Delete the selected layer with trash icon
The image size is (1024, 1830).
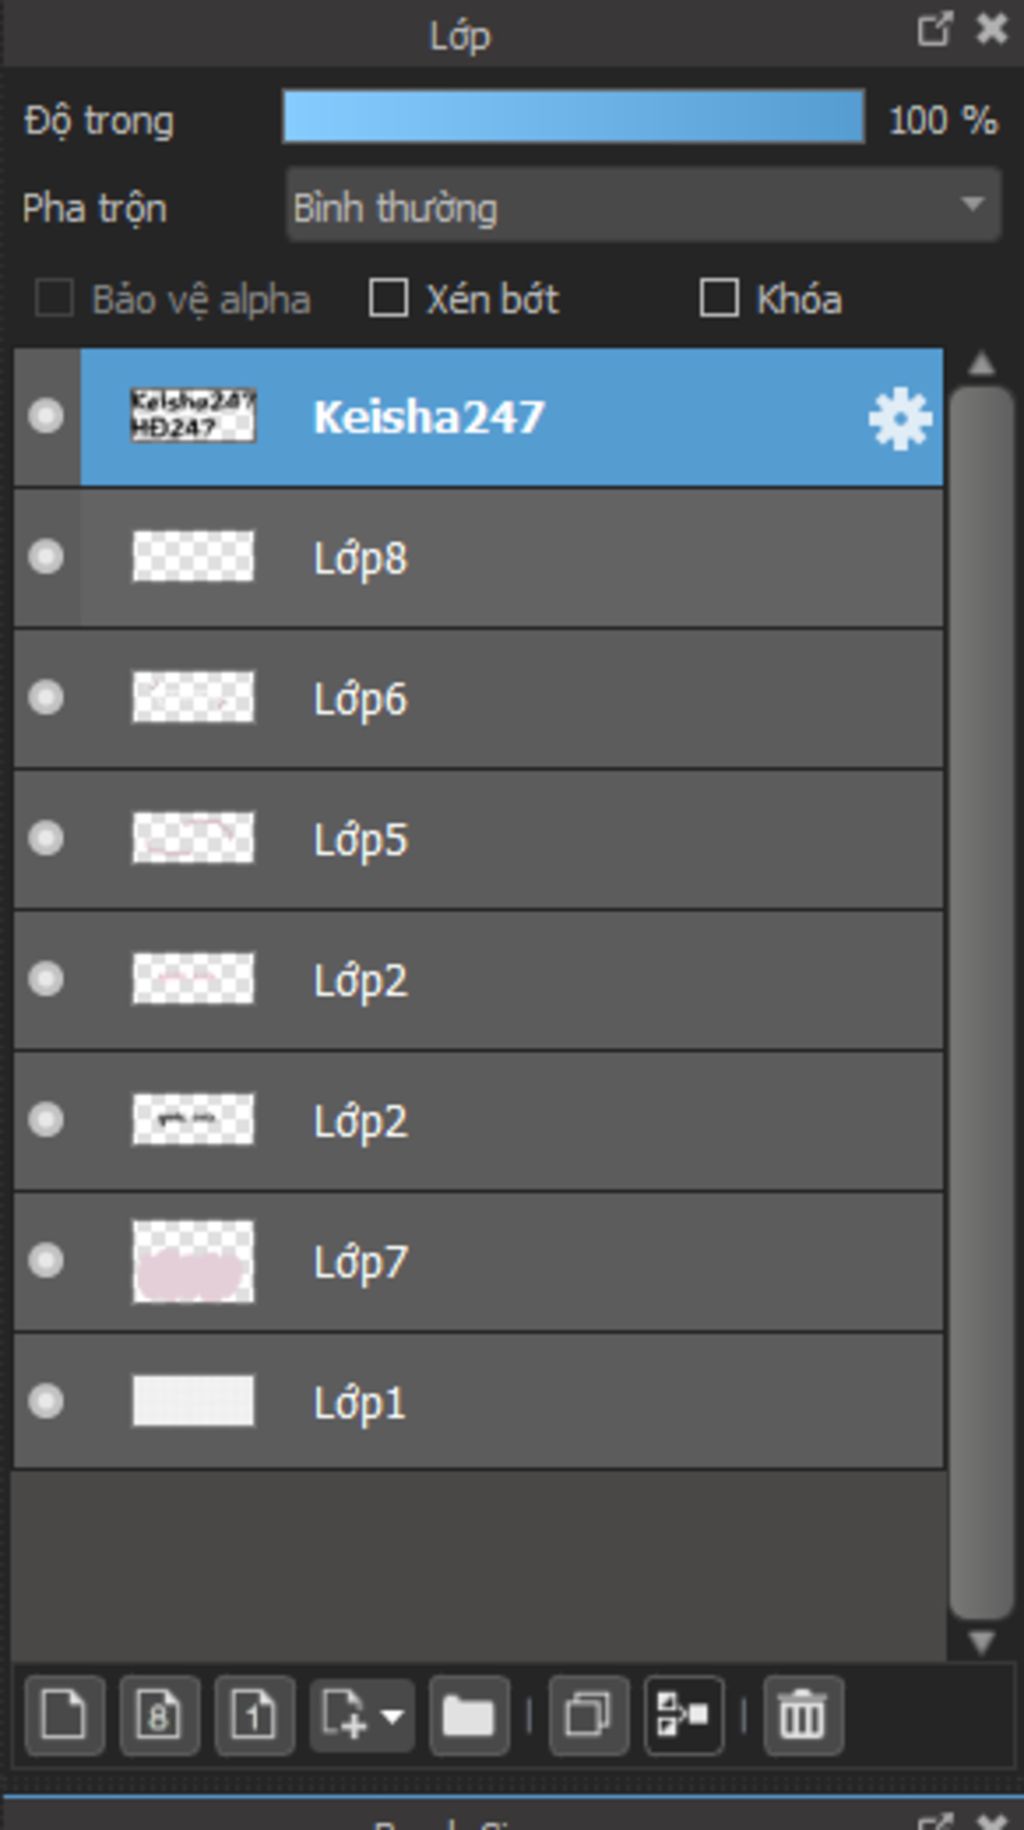point(802,1716)
